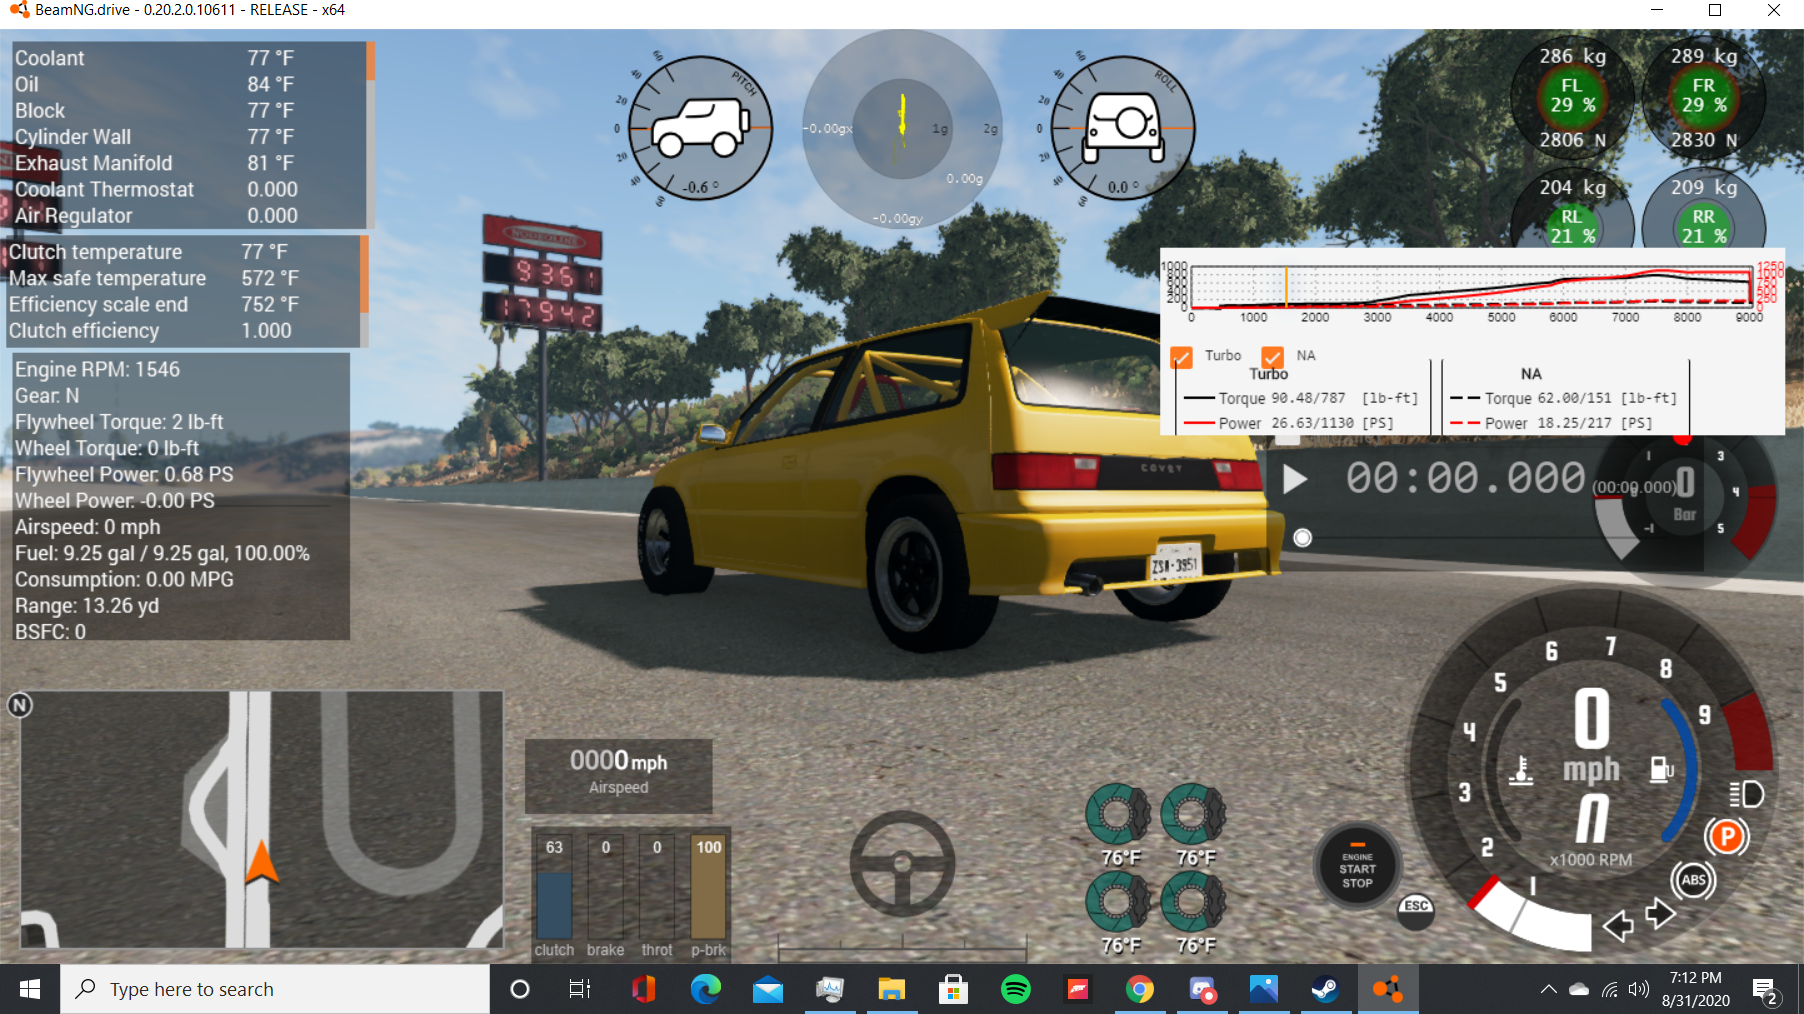The height and width of the screenshot is (1014, 1804).
Task: Click the Range: 13.26 yd line
Action: pyautogui.click(x=87, y=605)
